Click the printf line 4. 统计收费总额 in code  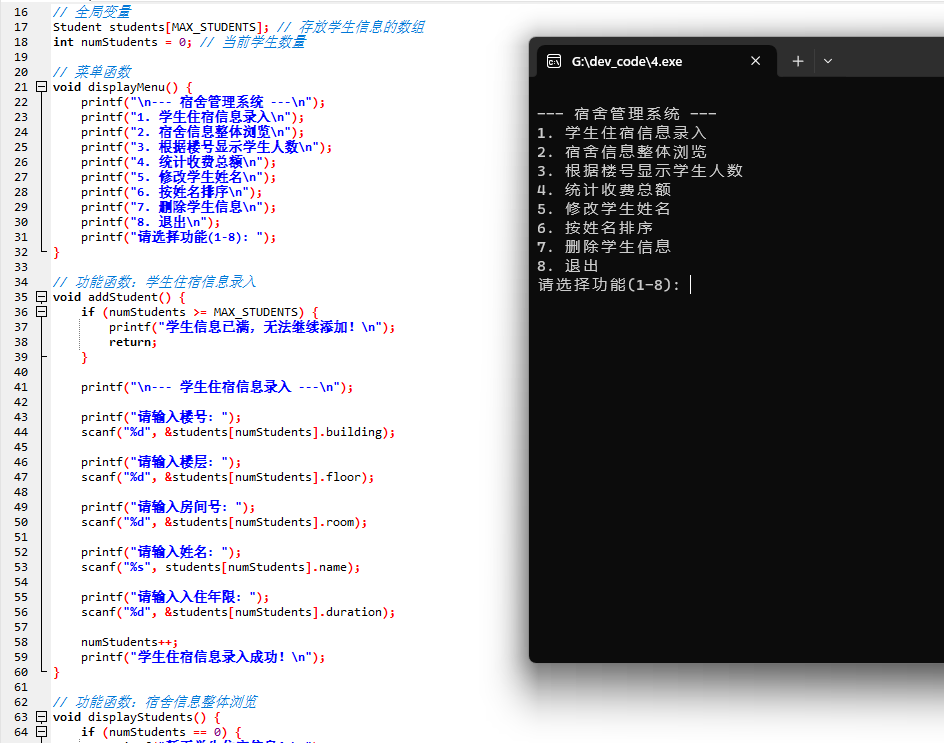[179, 163]
